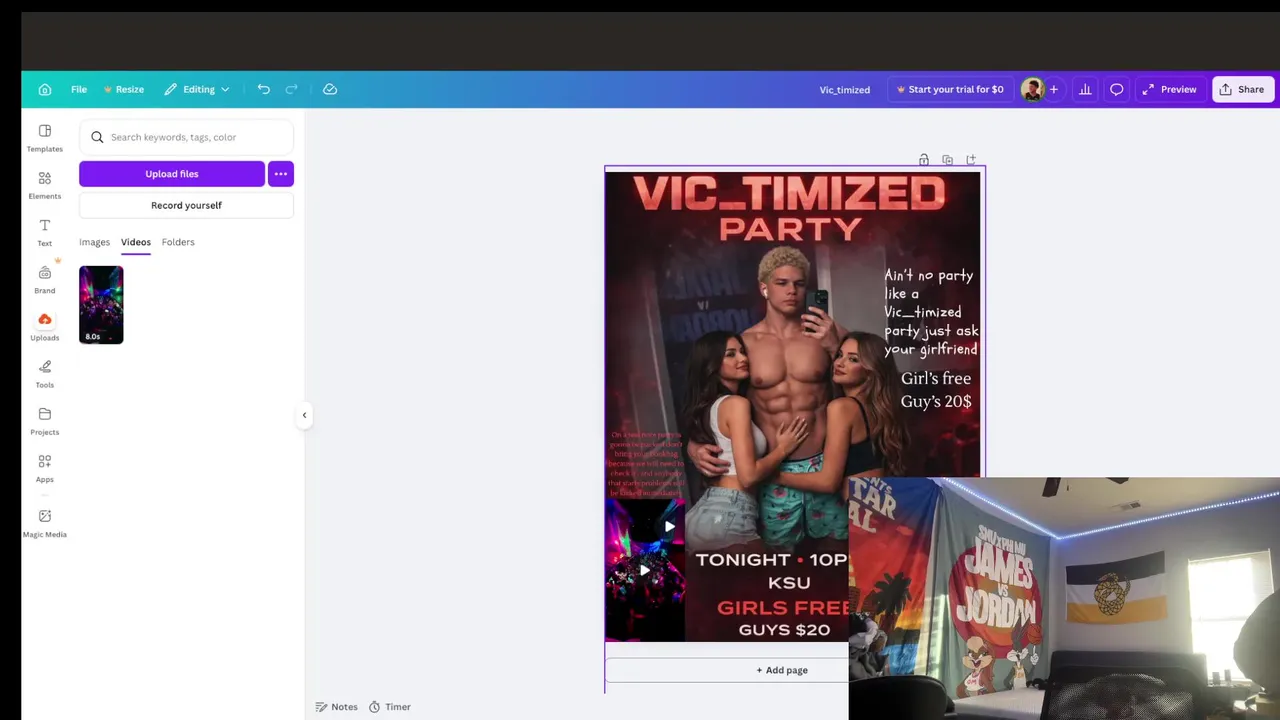Image resolution: width=1280 pixels, height=720 pixels.
Task: Select the "TONIGHT • 10P" text
Action: click(x=772, y=560)
